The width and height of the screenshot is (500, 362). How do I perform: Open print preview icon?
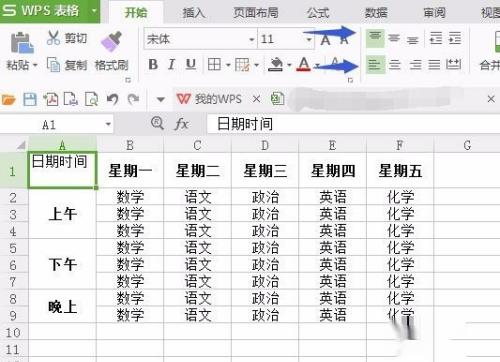pyautogui.click(x=91, y=99)
